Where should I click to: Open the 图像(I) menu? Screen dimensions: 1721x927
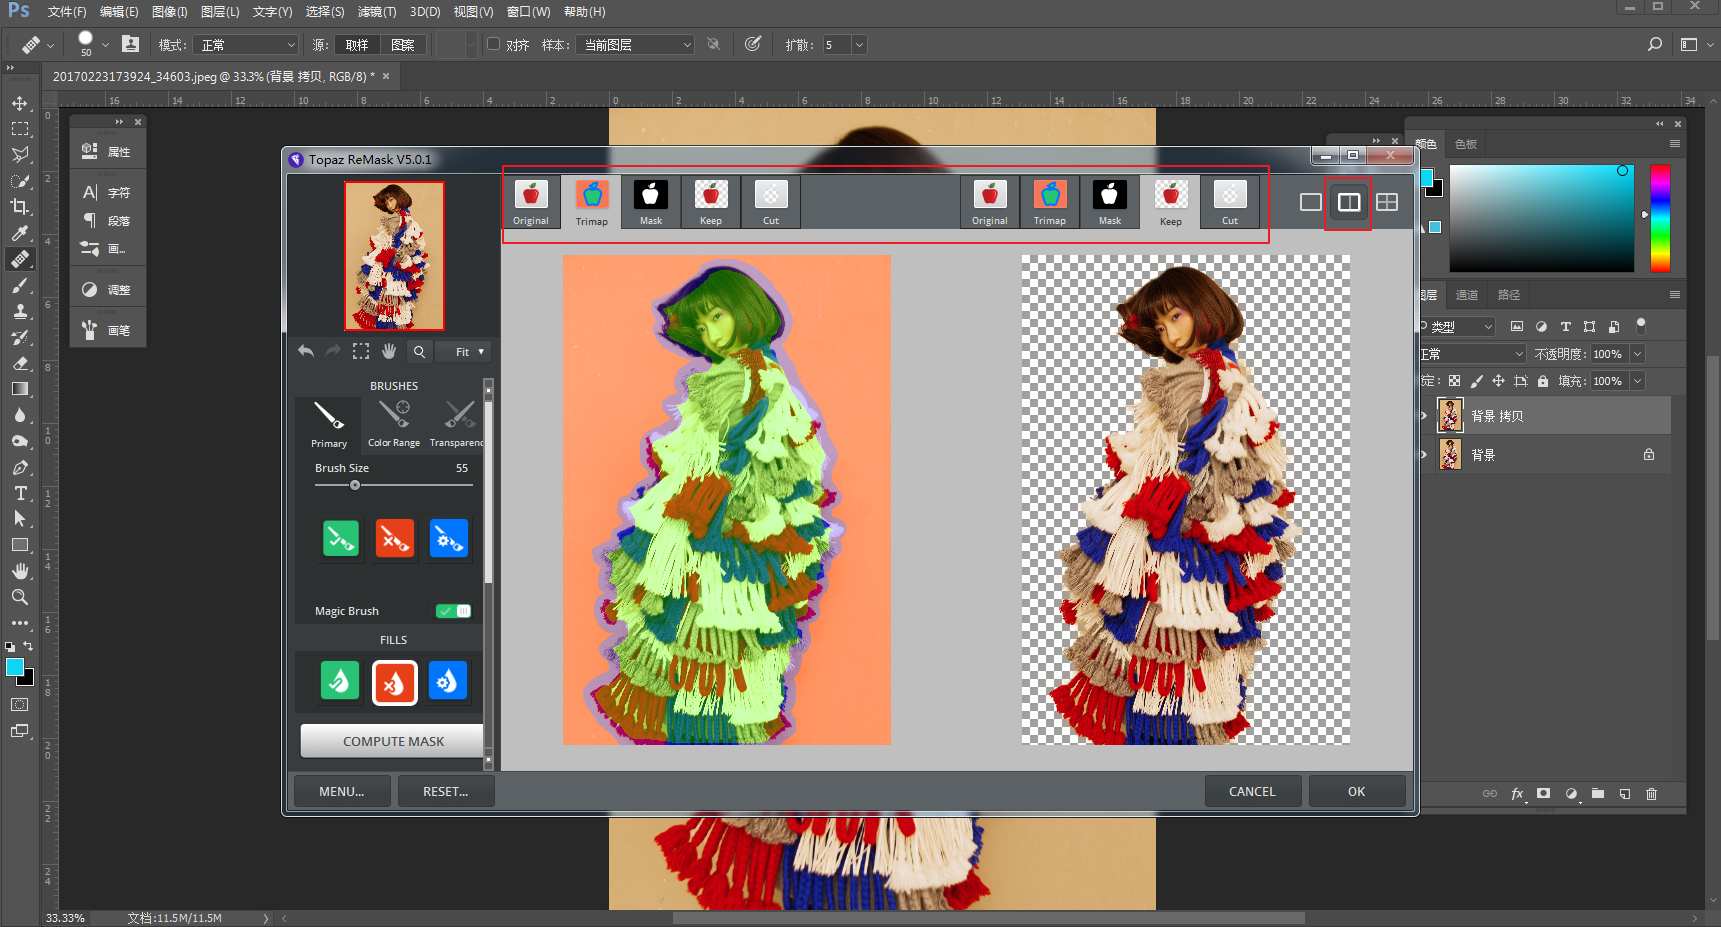tap(170, 12)
